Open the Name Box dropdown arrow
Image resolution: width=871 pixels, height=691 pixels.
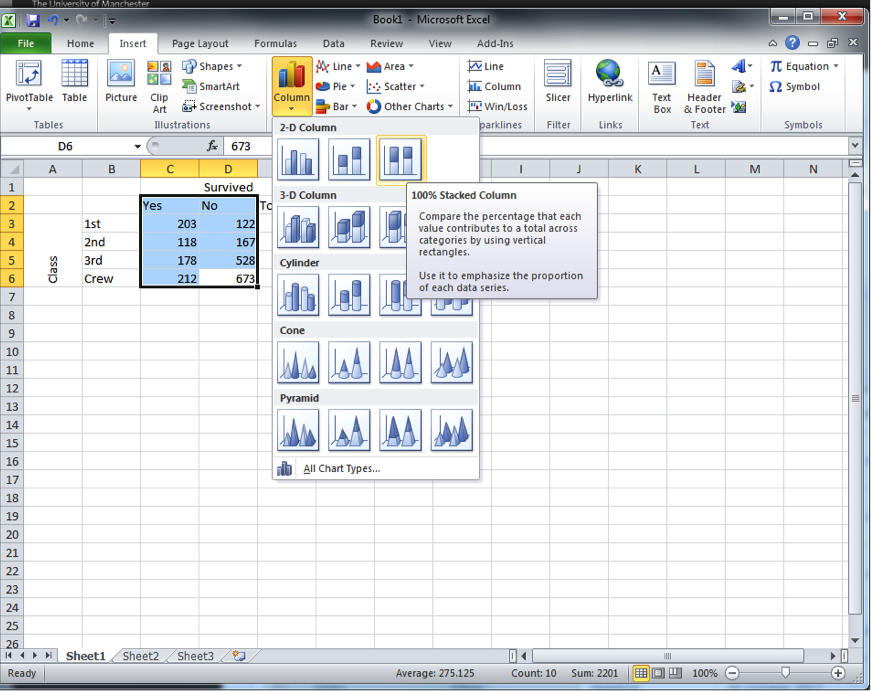[137, 146]
